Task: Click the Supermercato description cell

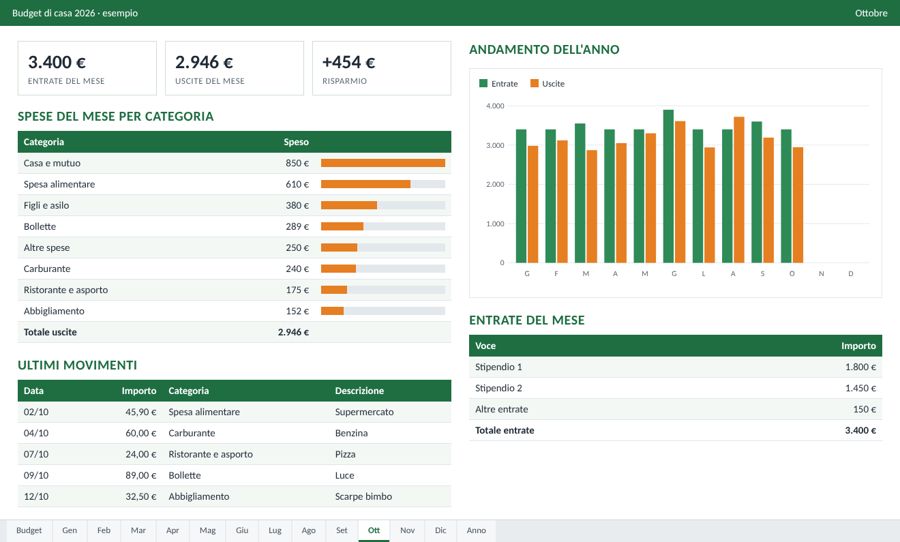Action: point(364,412)
